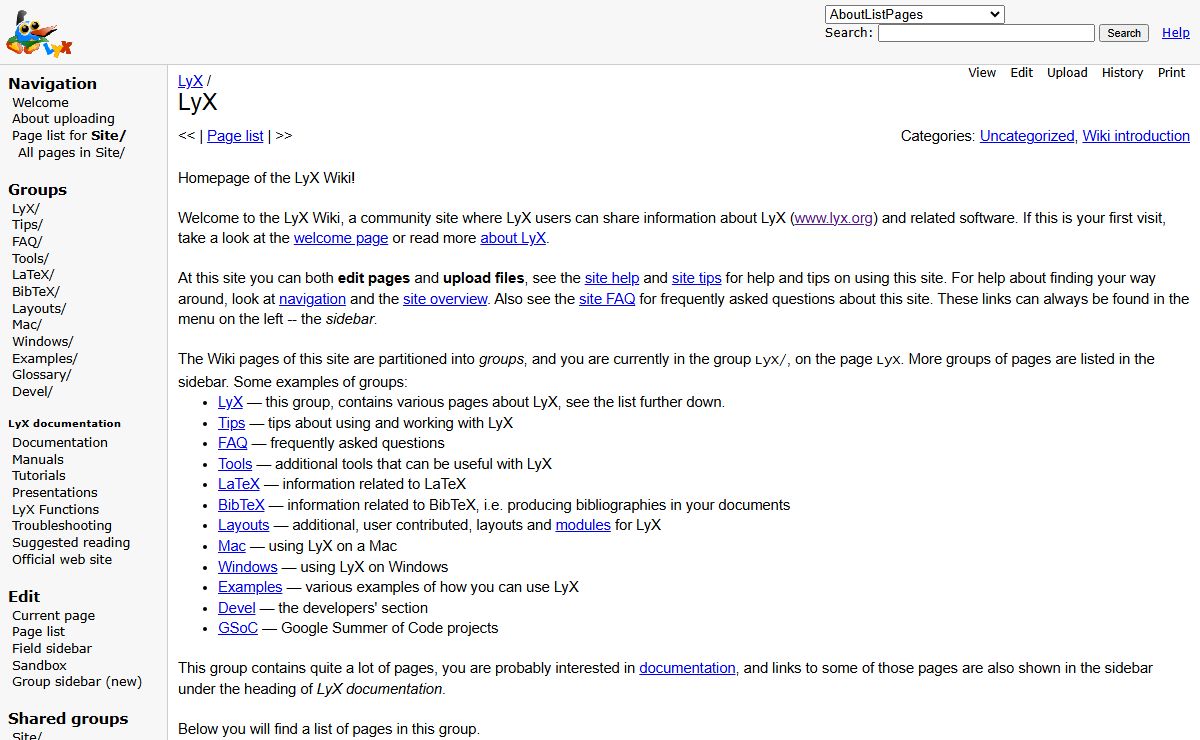Follow the about LyX link
Viewport: 1200px width, 740px height.
[513, 238]
